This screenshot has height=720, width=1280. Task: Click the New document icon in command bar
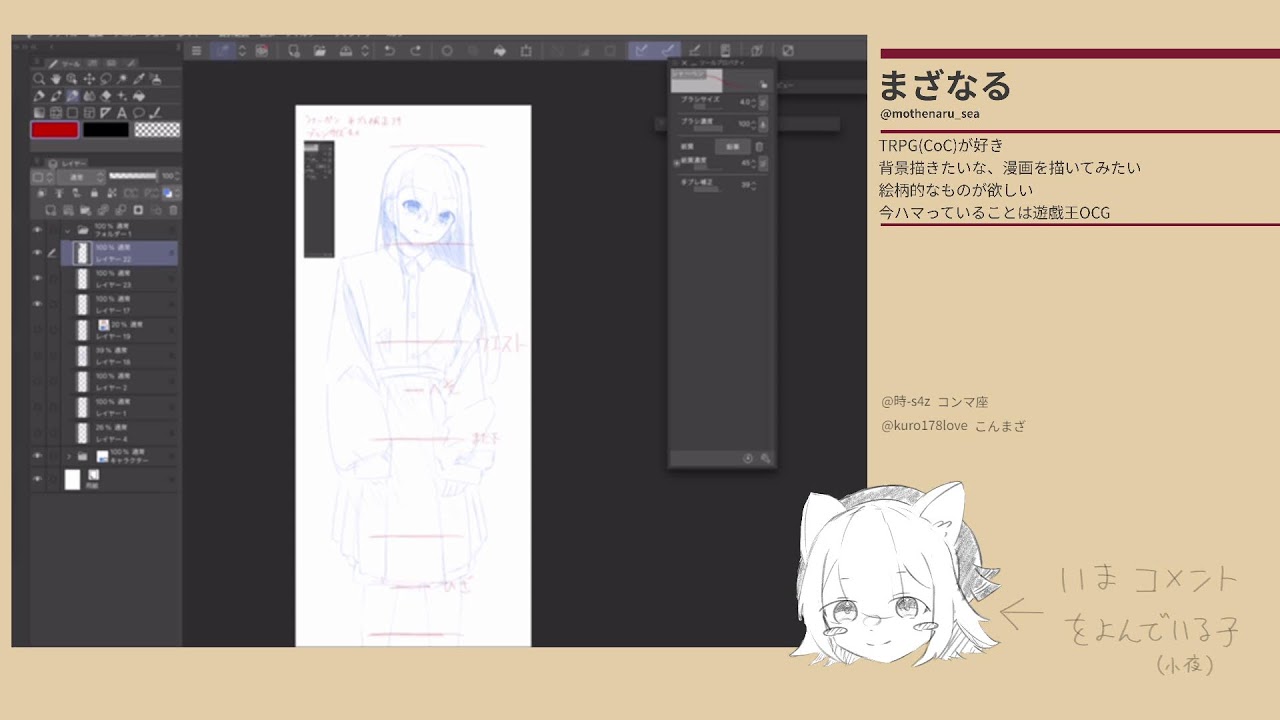[x=294, y=50]
